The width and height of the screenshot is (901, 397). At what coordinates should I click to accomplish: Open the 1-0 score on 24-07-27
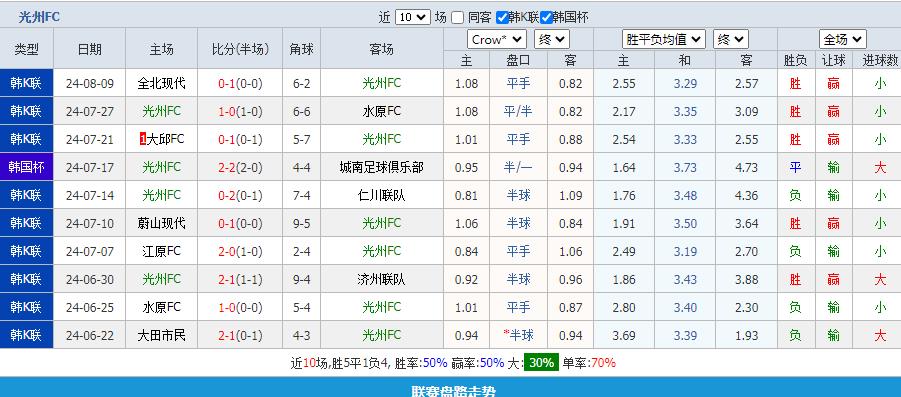pyautogui.click(x=227, y=111)
